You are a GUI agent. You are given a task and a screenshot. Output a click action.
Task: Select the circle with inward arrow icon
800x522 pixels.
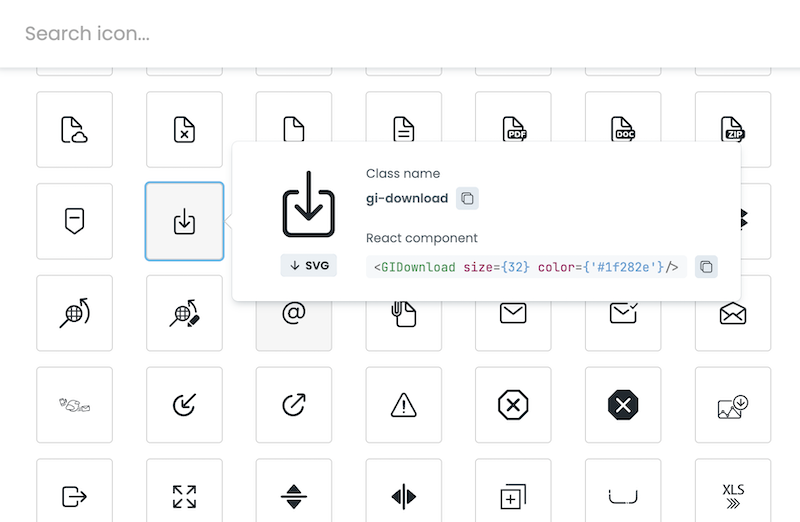coord(184,405)
